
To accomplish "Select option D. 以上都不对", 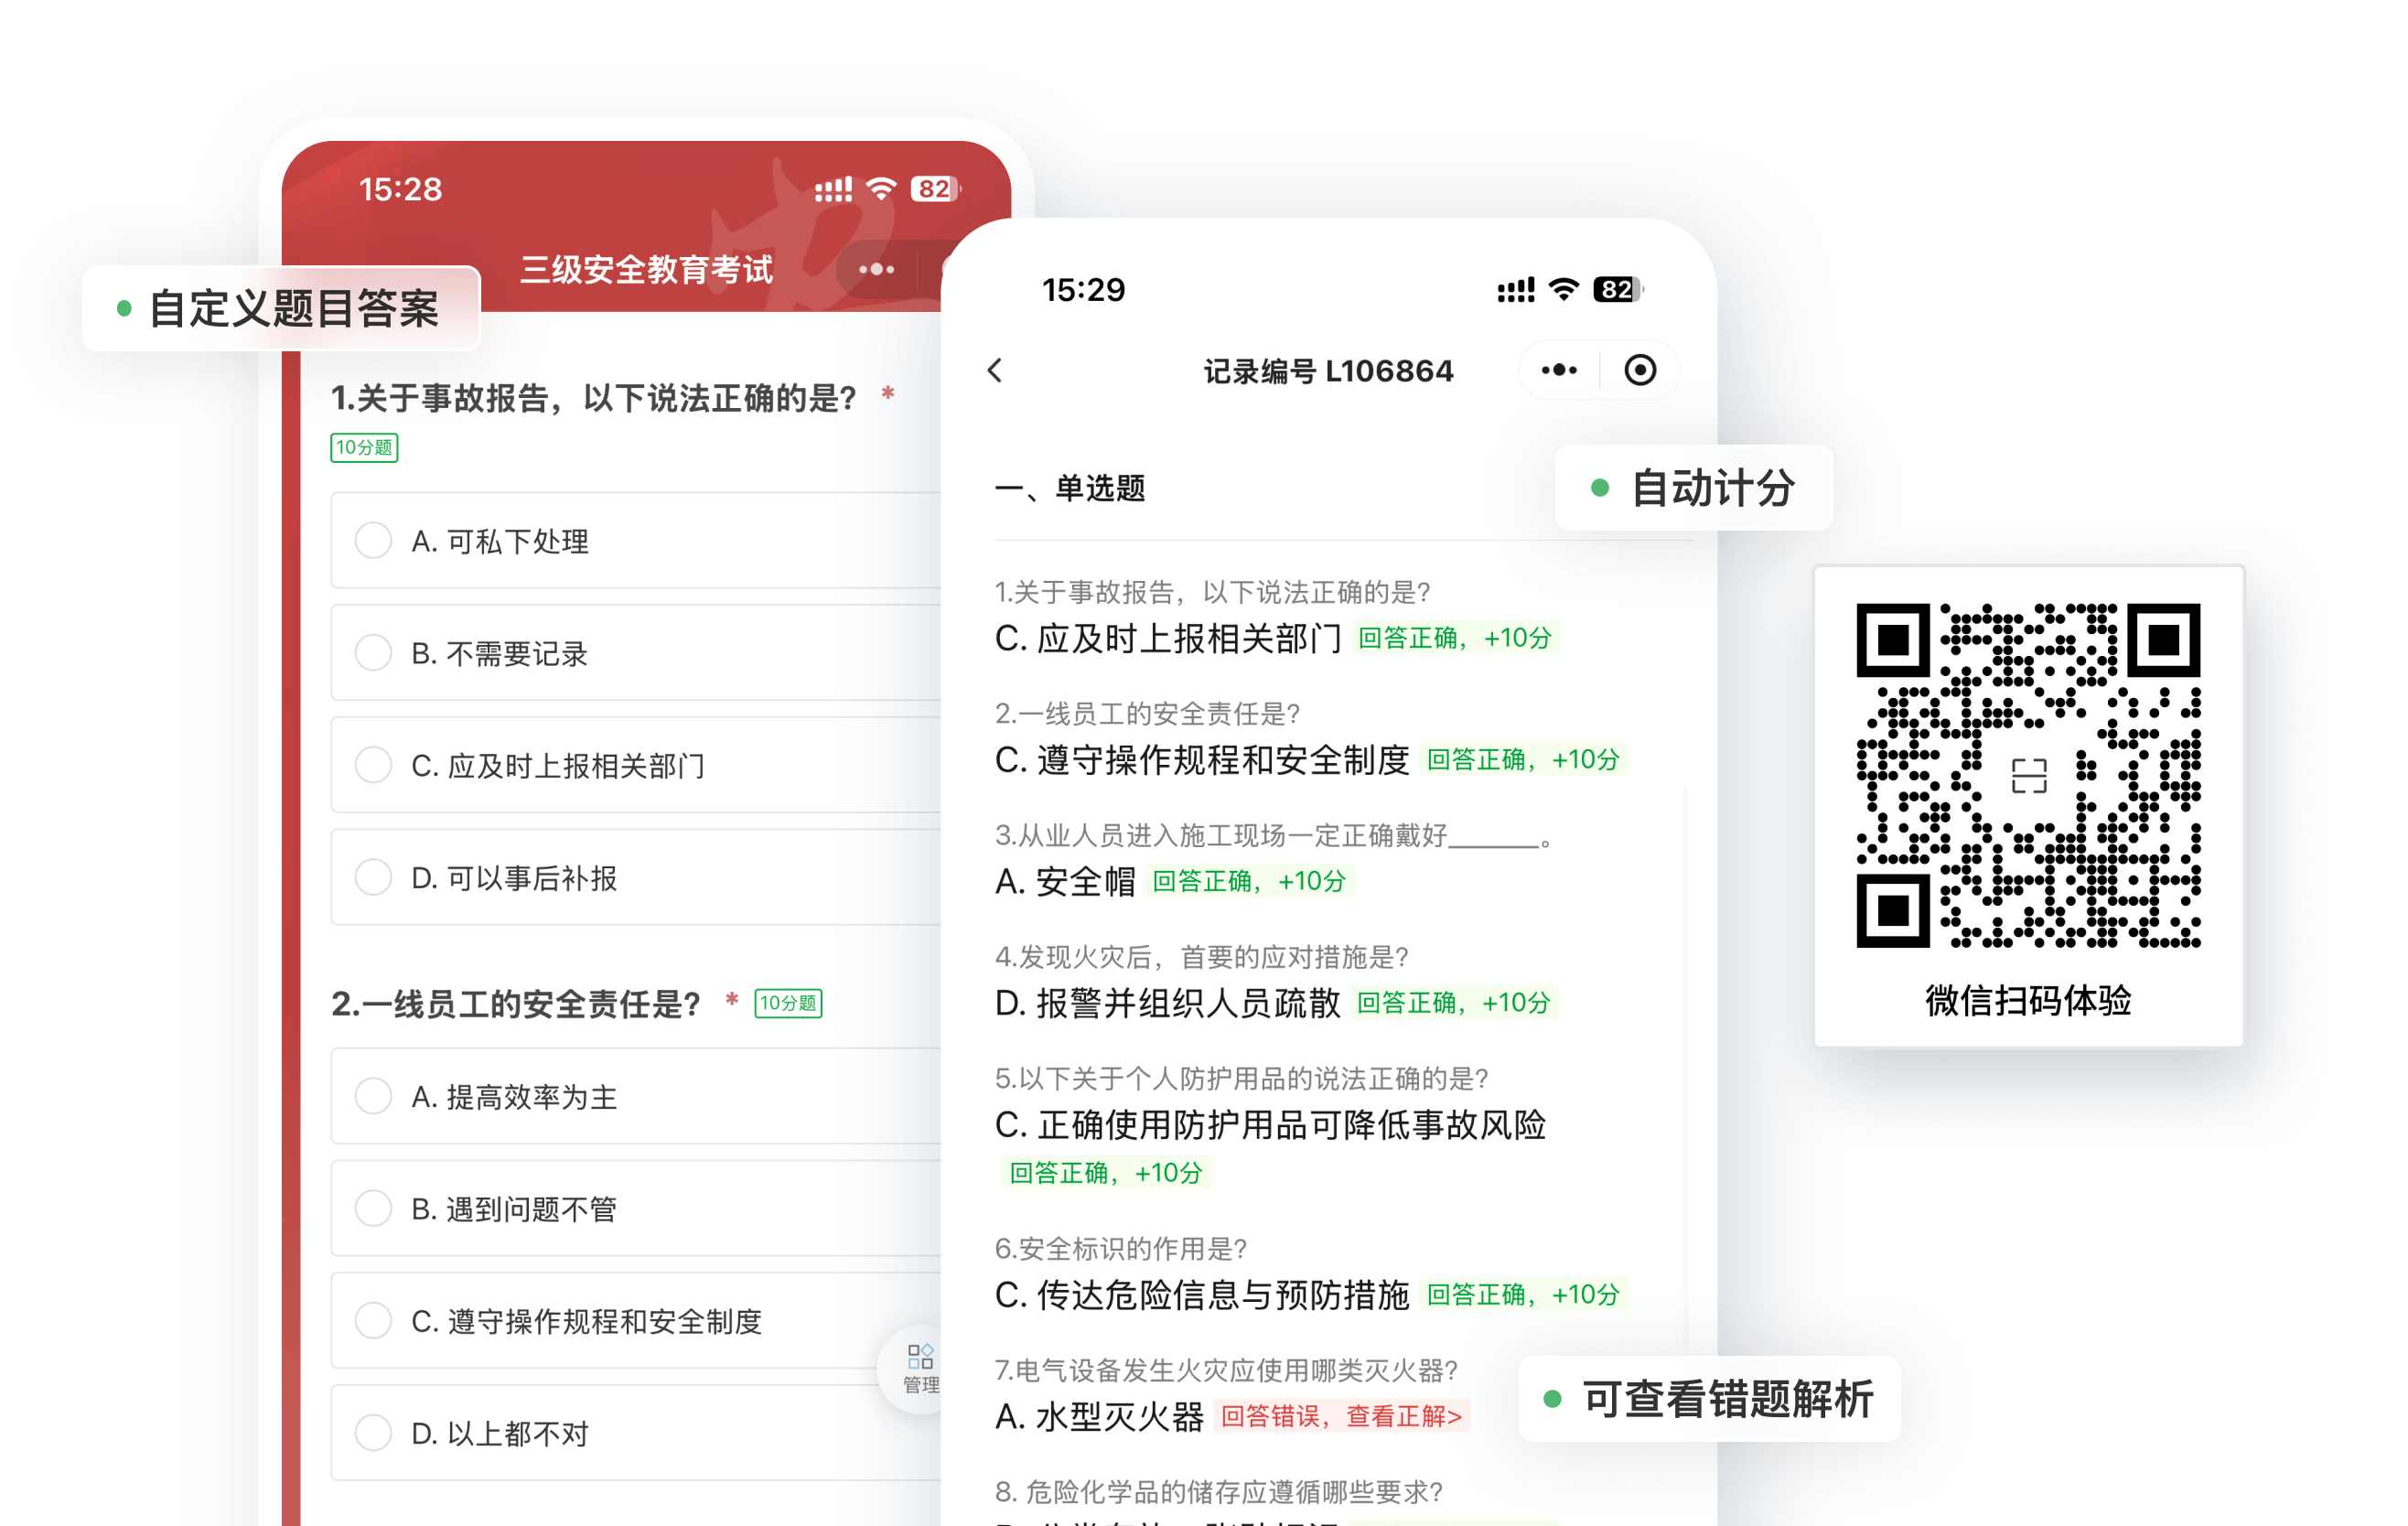I will [x=636, y=1432].
